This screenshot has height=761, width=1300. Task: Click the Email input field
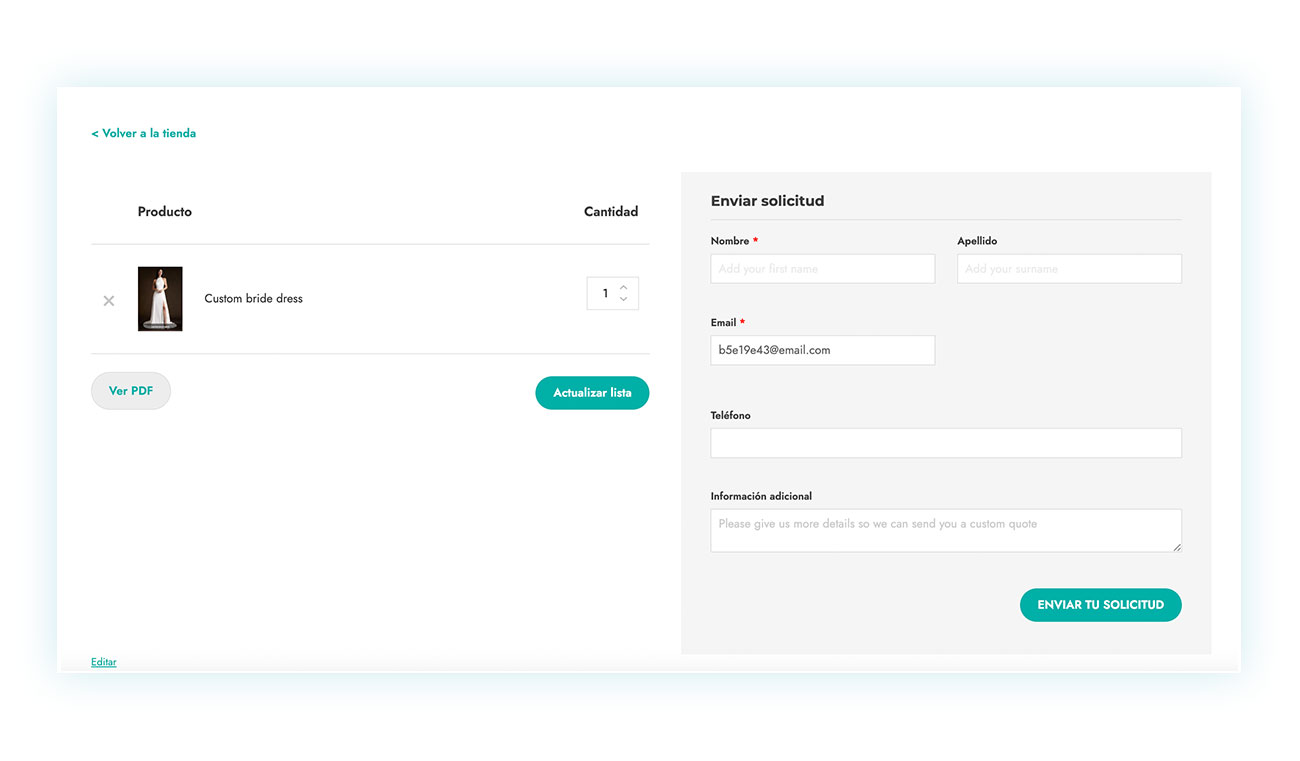coord(822,350)
